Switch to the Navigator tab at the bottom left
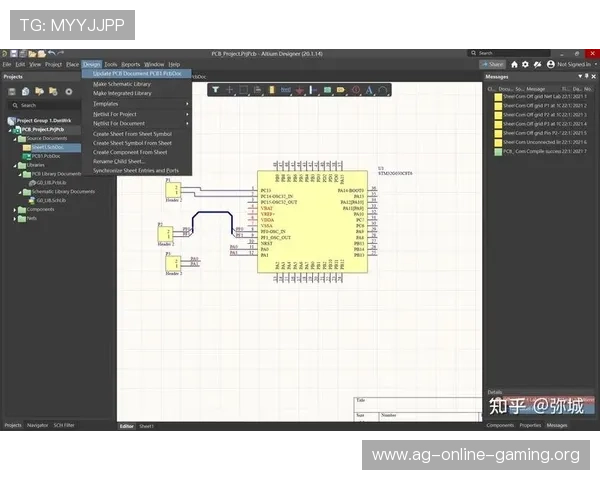This screenshot has width=600, height=480. (x=38, y=425)
